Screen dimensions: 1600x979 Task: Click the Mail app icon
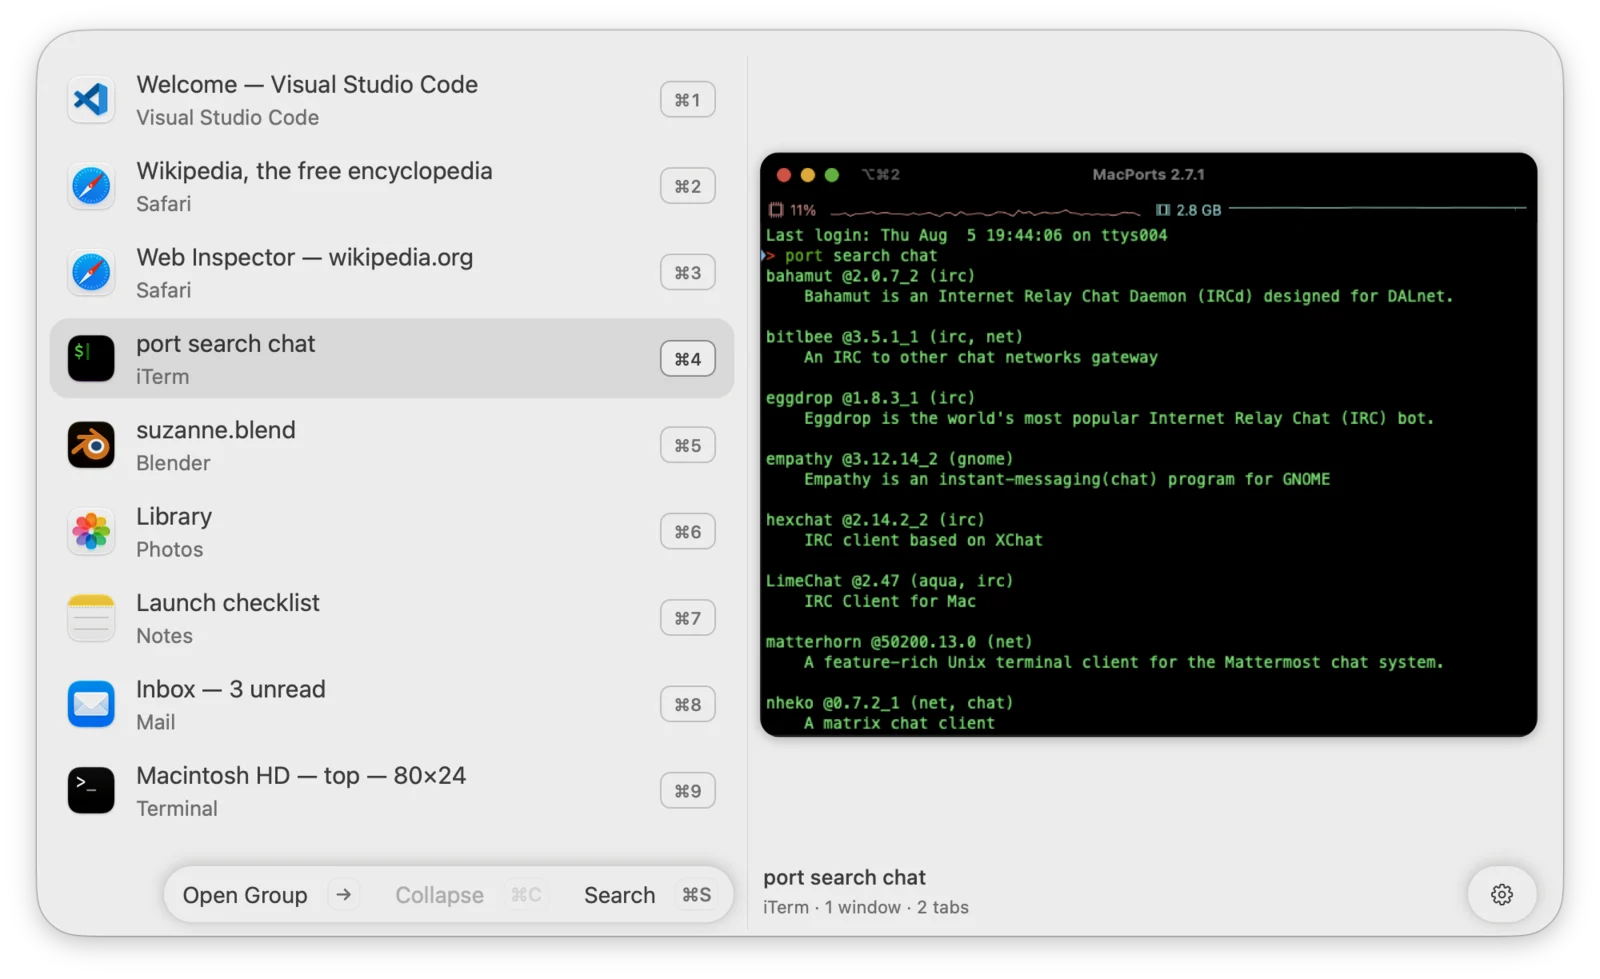point(91,704)
